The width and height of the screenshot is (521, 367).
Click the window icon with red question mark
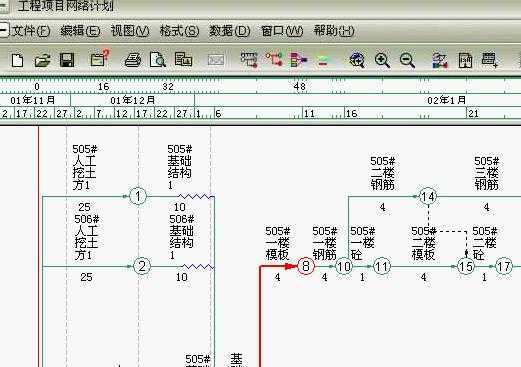pos(100,58)
